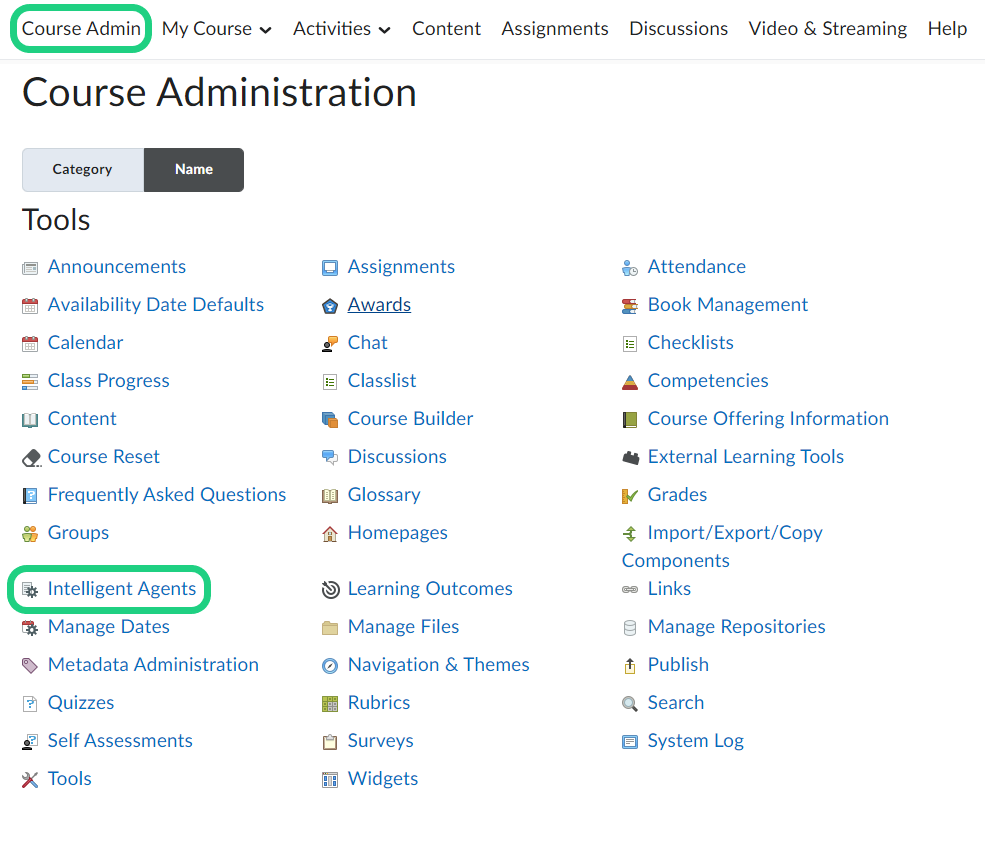
Task: Open the Classlist link
Action: click(x=382, y=381)
